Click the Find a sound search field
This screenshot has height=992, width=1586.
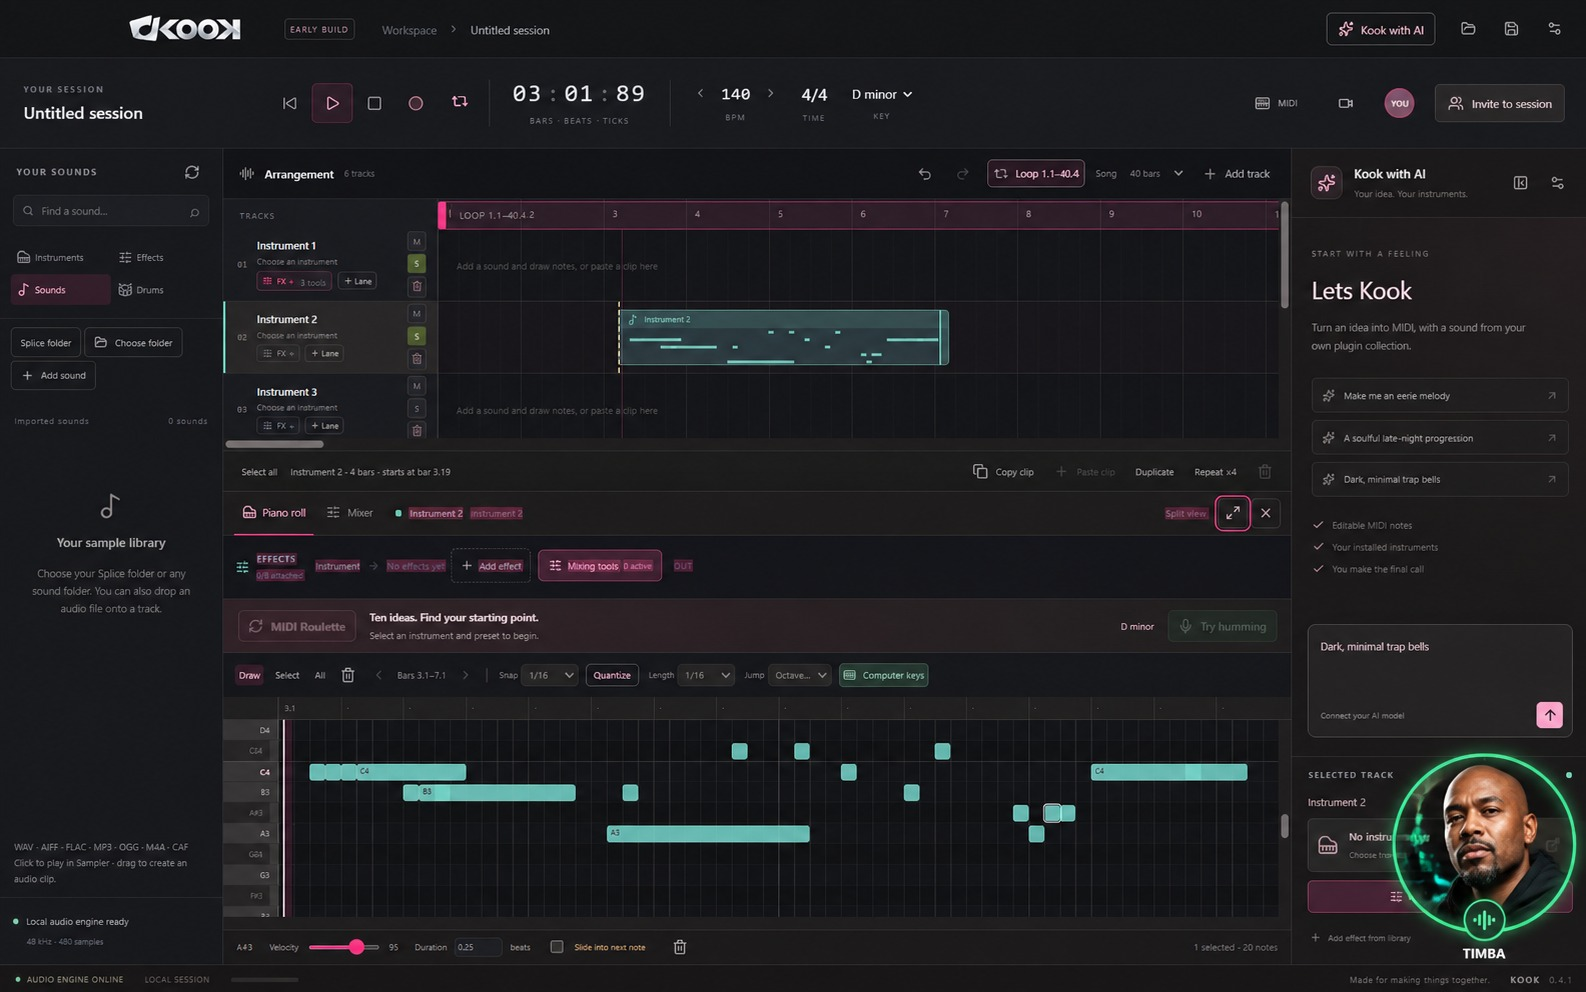point(110,211)
